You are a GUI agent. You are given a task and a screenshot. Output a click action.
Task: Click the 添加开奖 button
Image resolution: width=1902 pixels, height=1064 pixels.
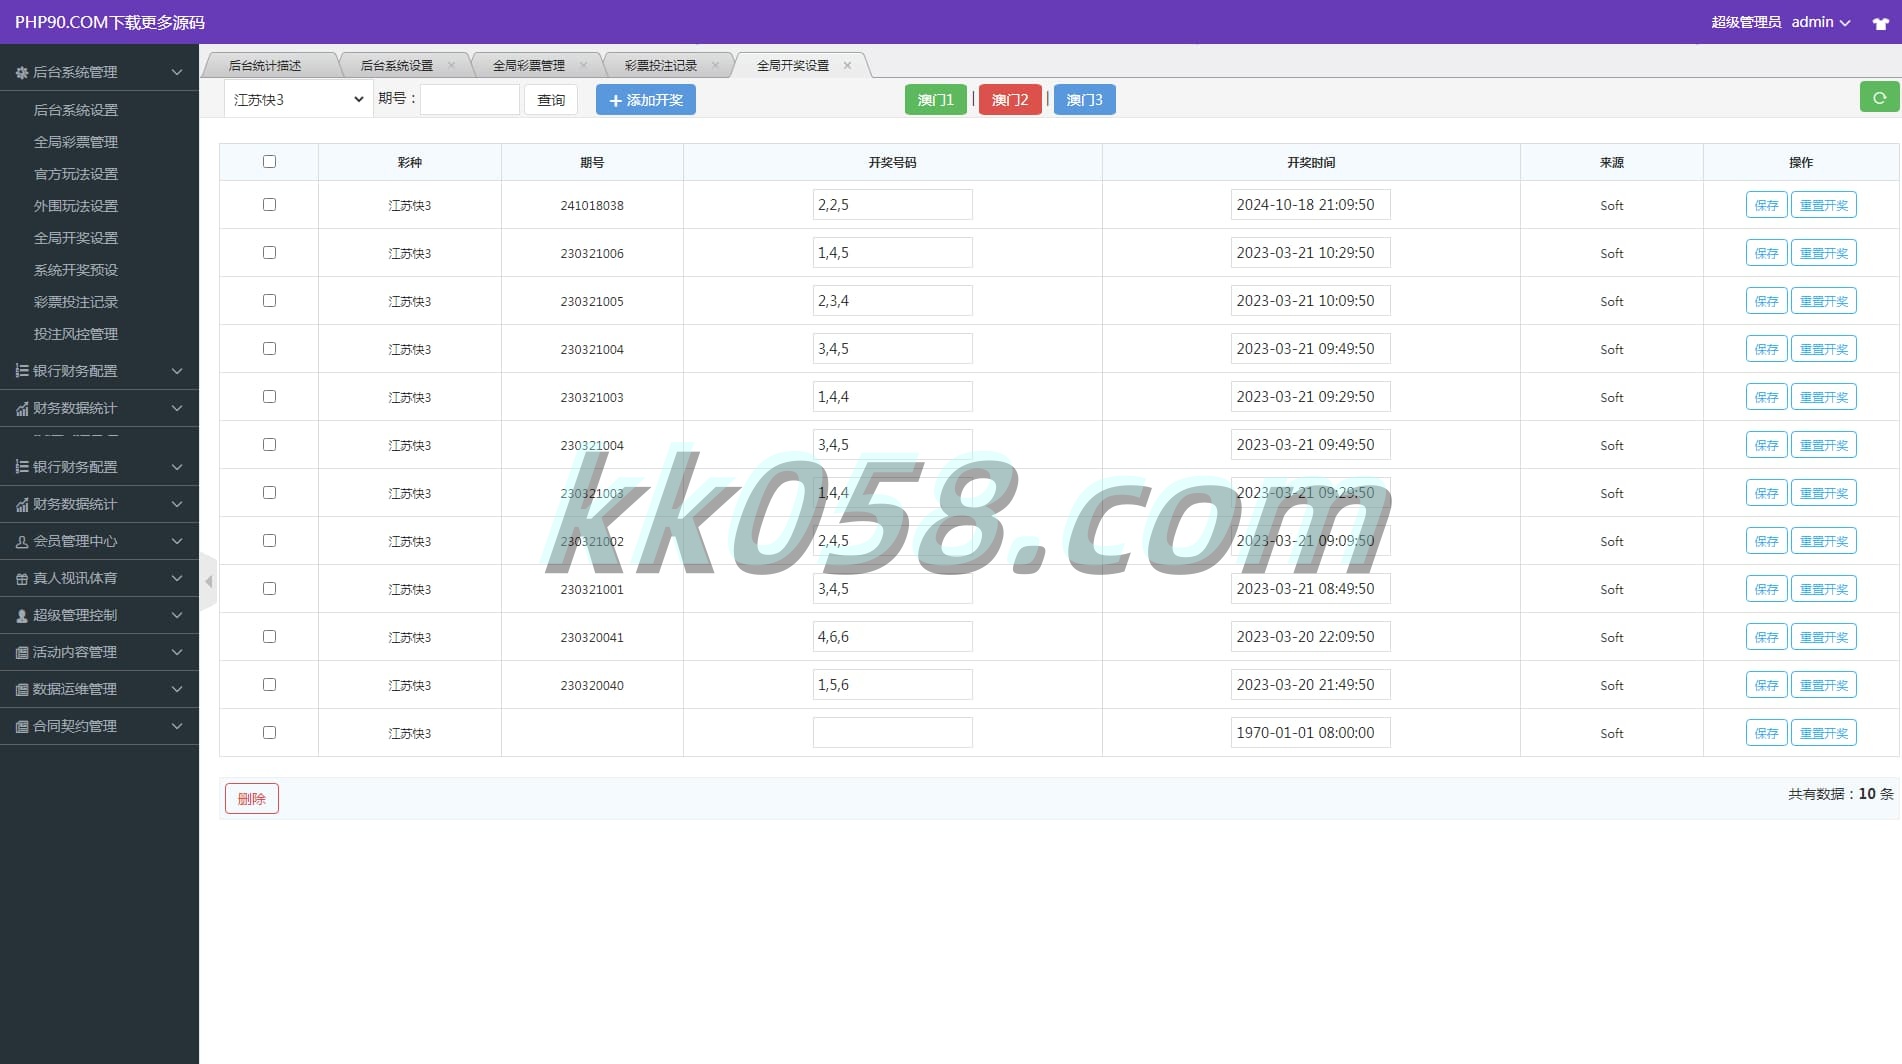[x=646, y=100]
